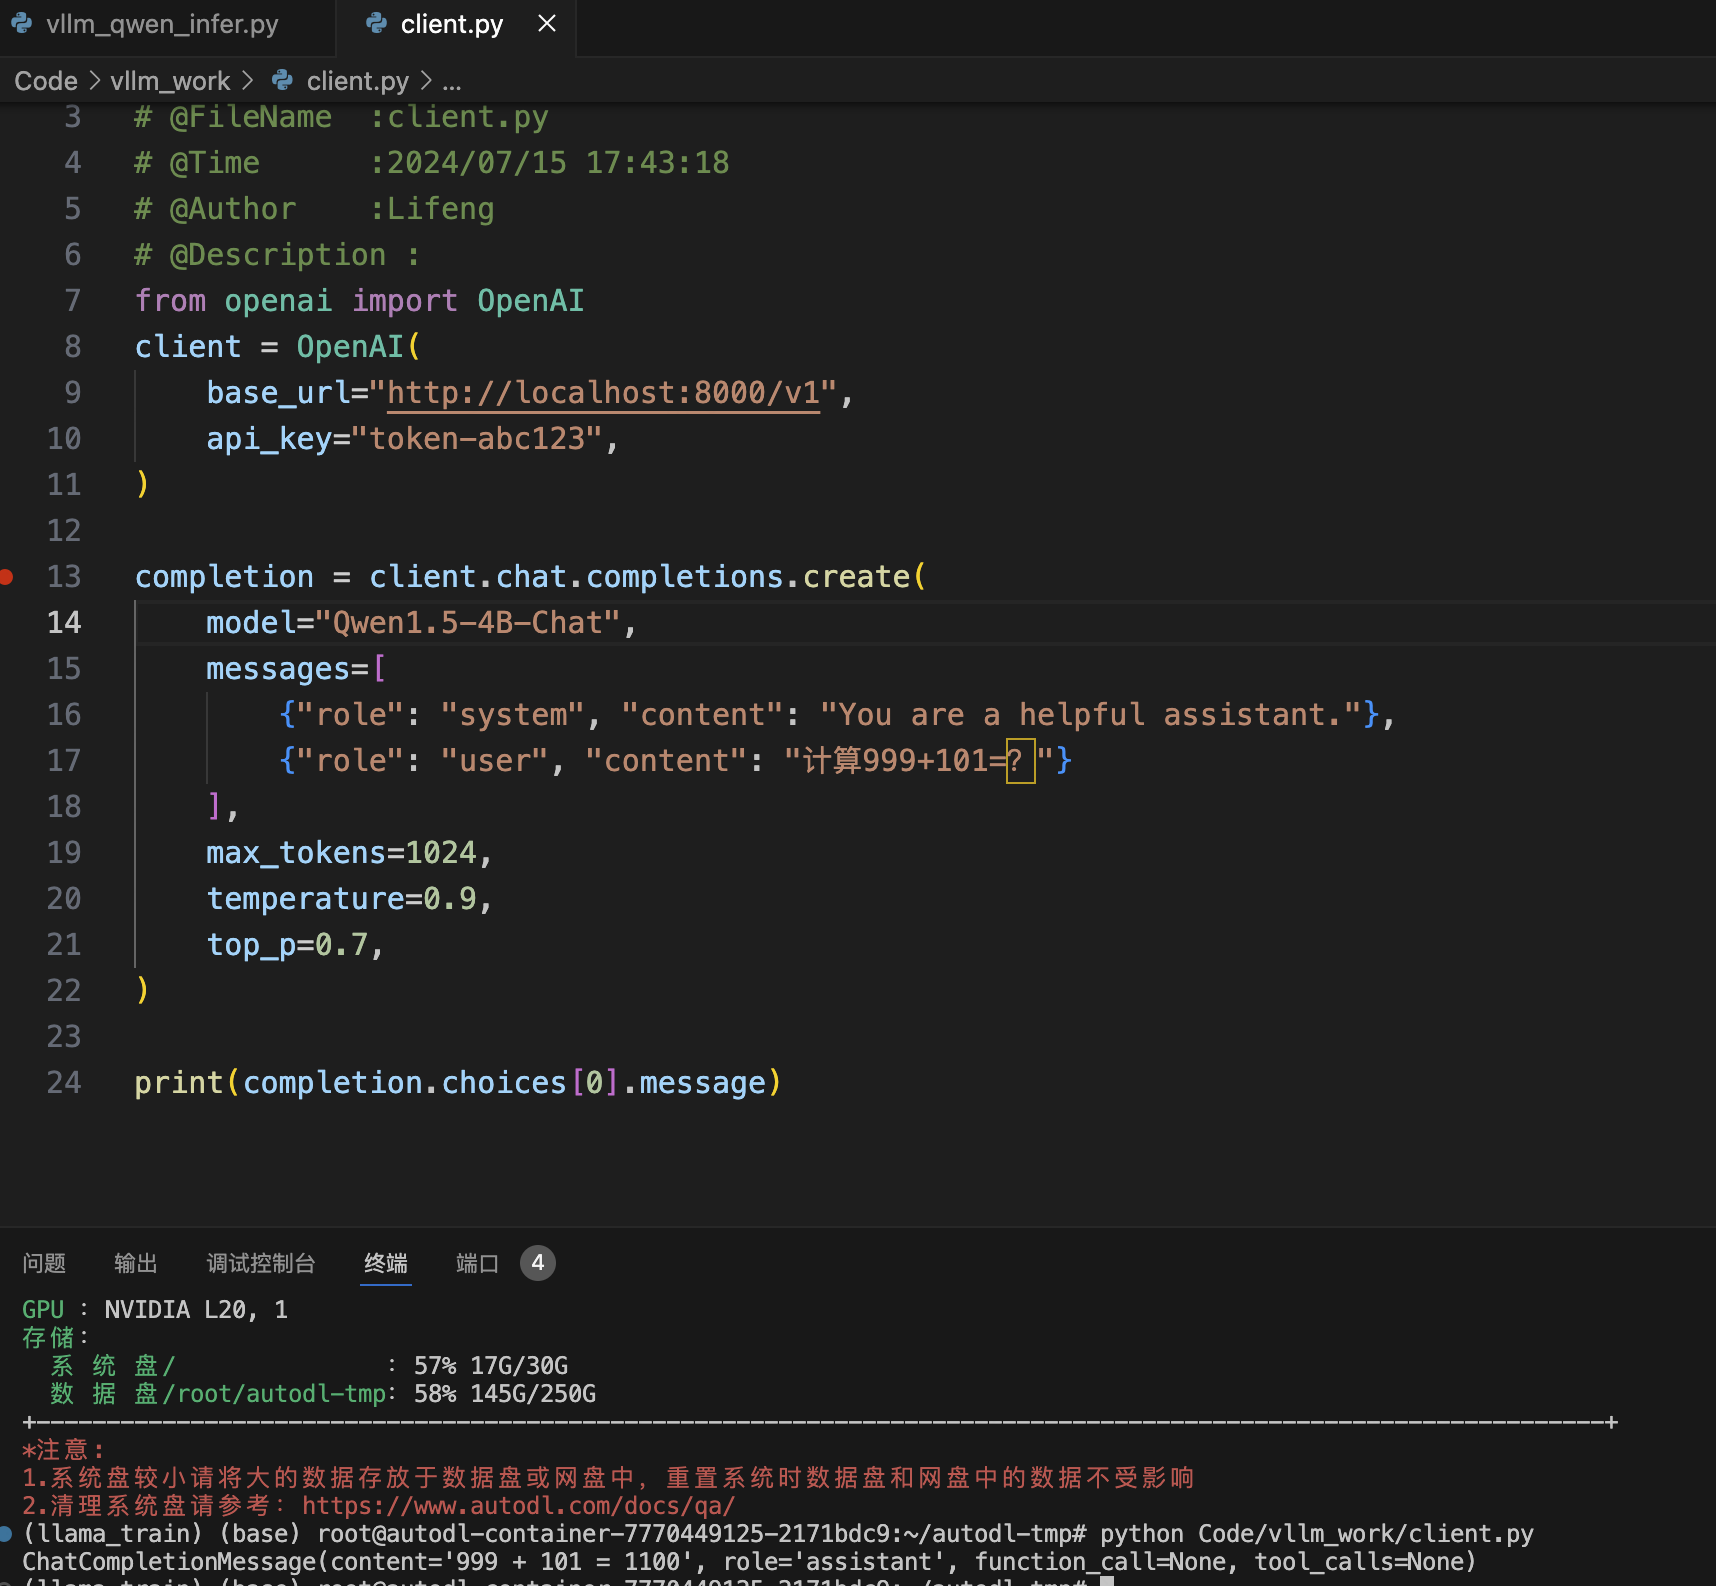This screenshot has width=1716, height=1586.
Task: Click the 数据盘 /root/autodl-tmp storage line
Action: (323, 1393)
